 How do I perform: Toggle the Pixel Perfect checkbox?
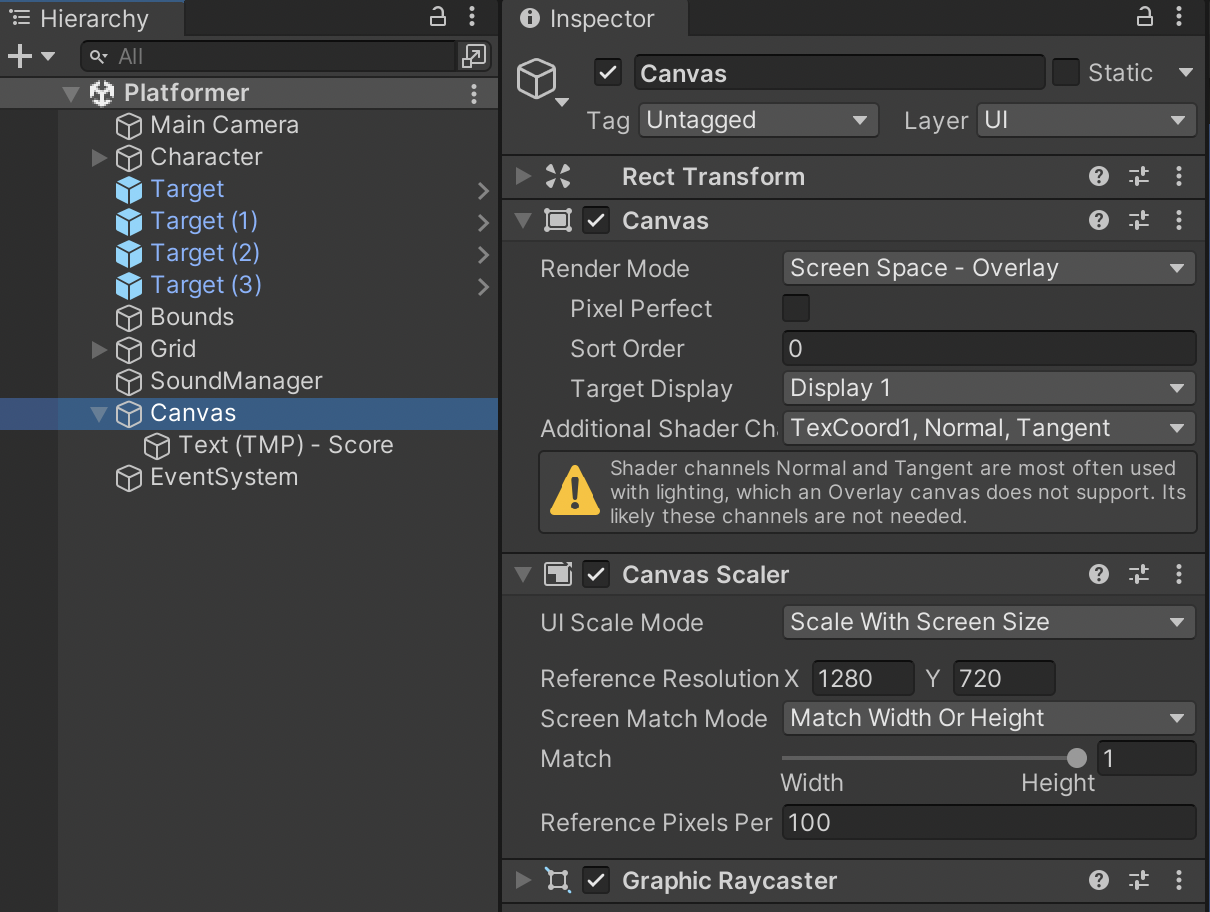click(x=796, y=308)
